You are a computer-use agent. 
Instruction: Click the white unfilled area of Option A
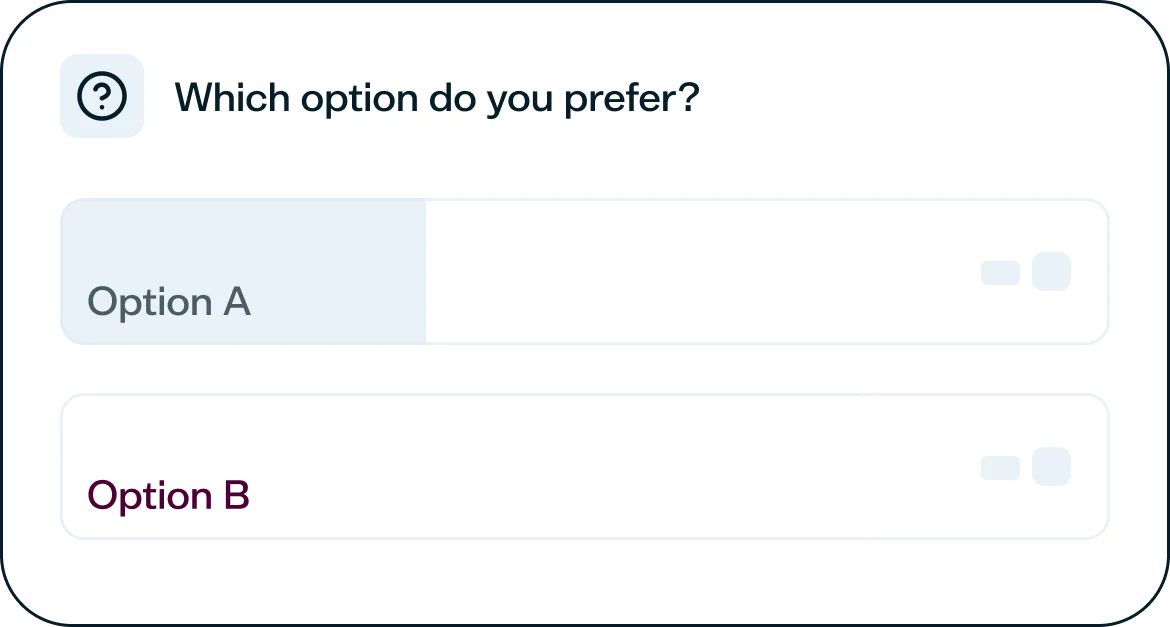coord(700,272)
